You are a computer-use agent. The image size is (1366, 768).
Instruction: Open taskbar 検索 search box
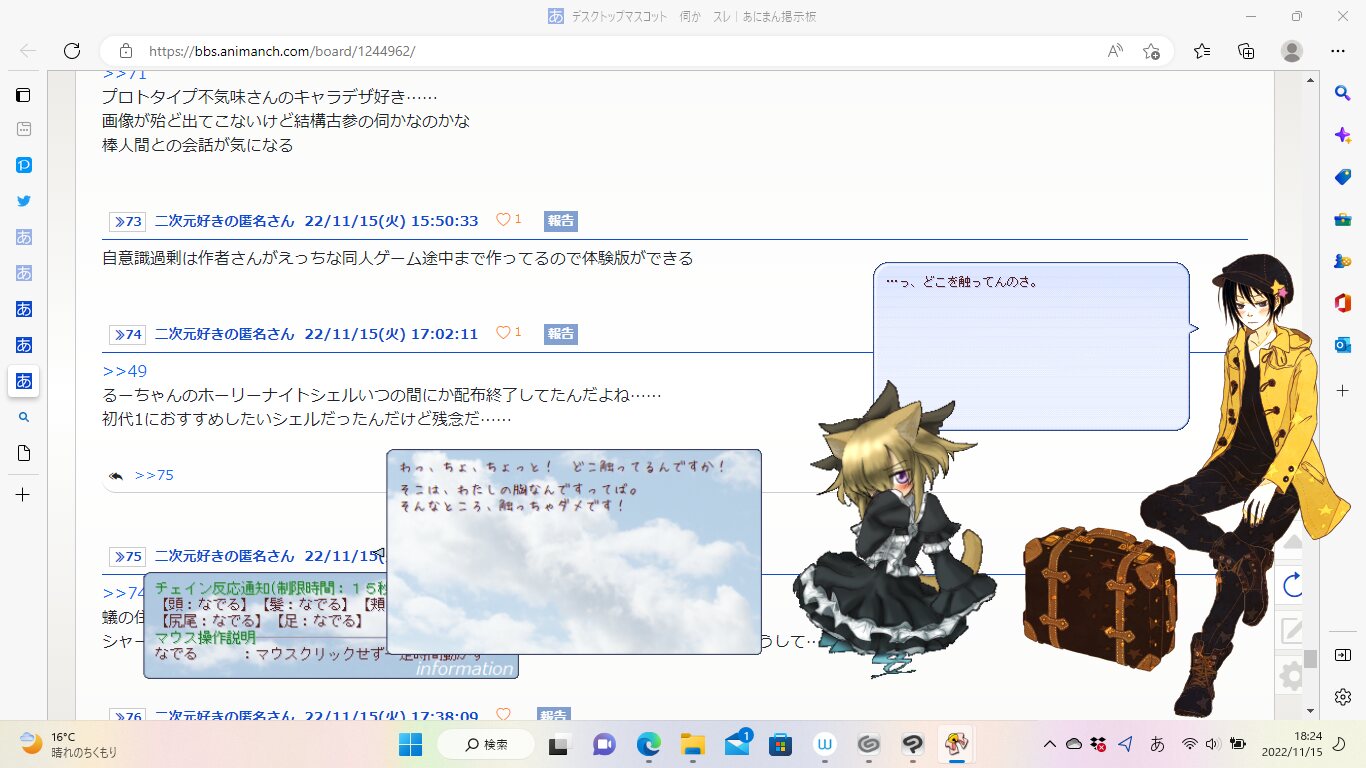coord(488,744)
